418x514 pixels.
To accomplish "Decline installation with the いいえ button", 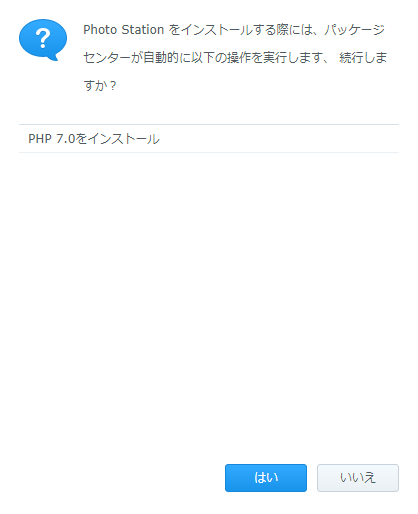I will tap(358, 478).
